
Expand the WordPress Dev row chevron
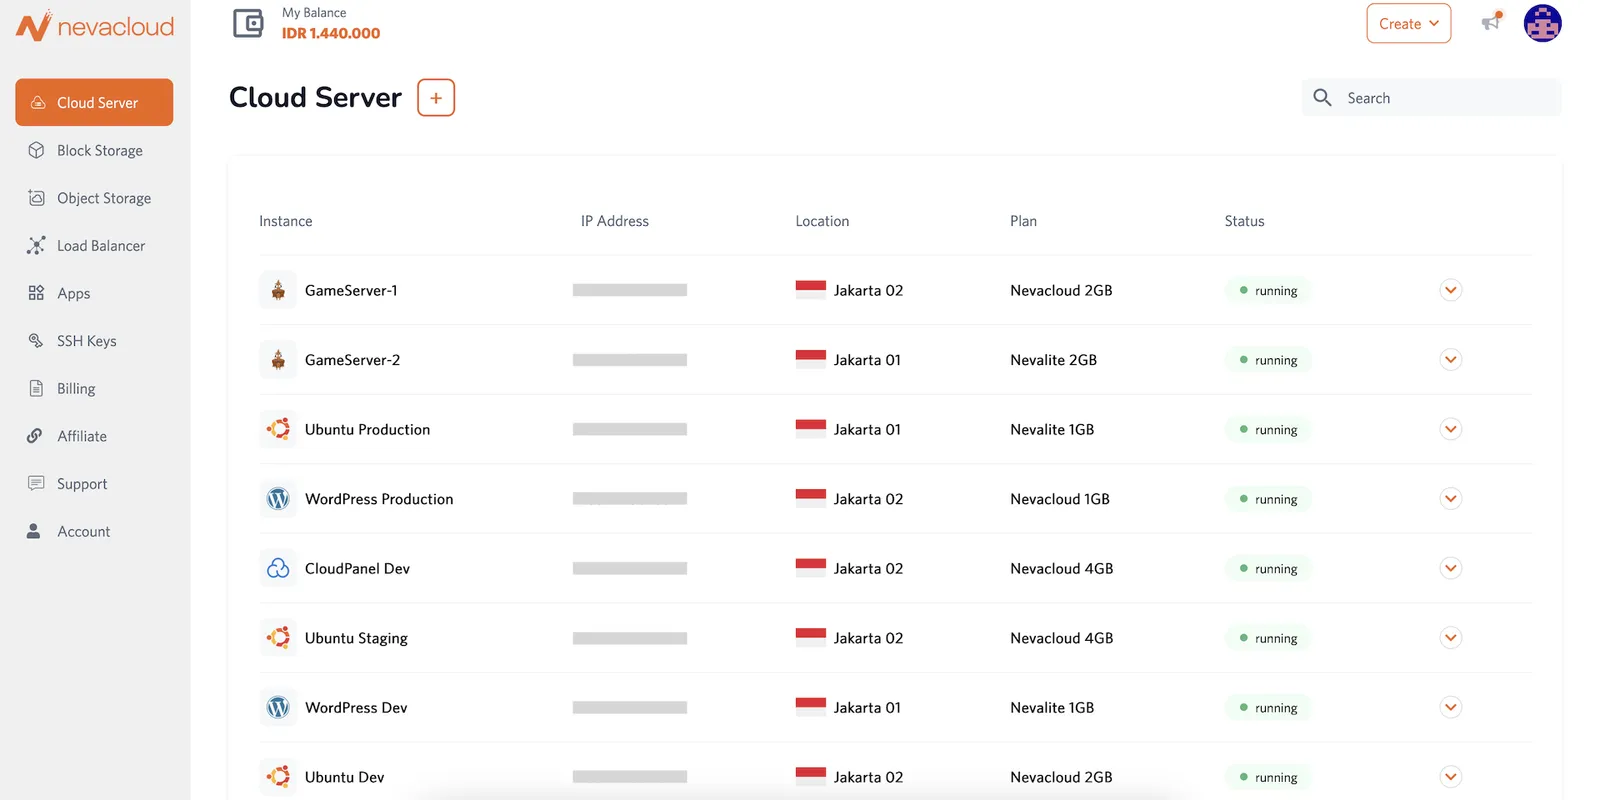coord(1450,707)
